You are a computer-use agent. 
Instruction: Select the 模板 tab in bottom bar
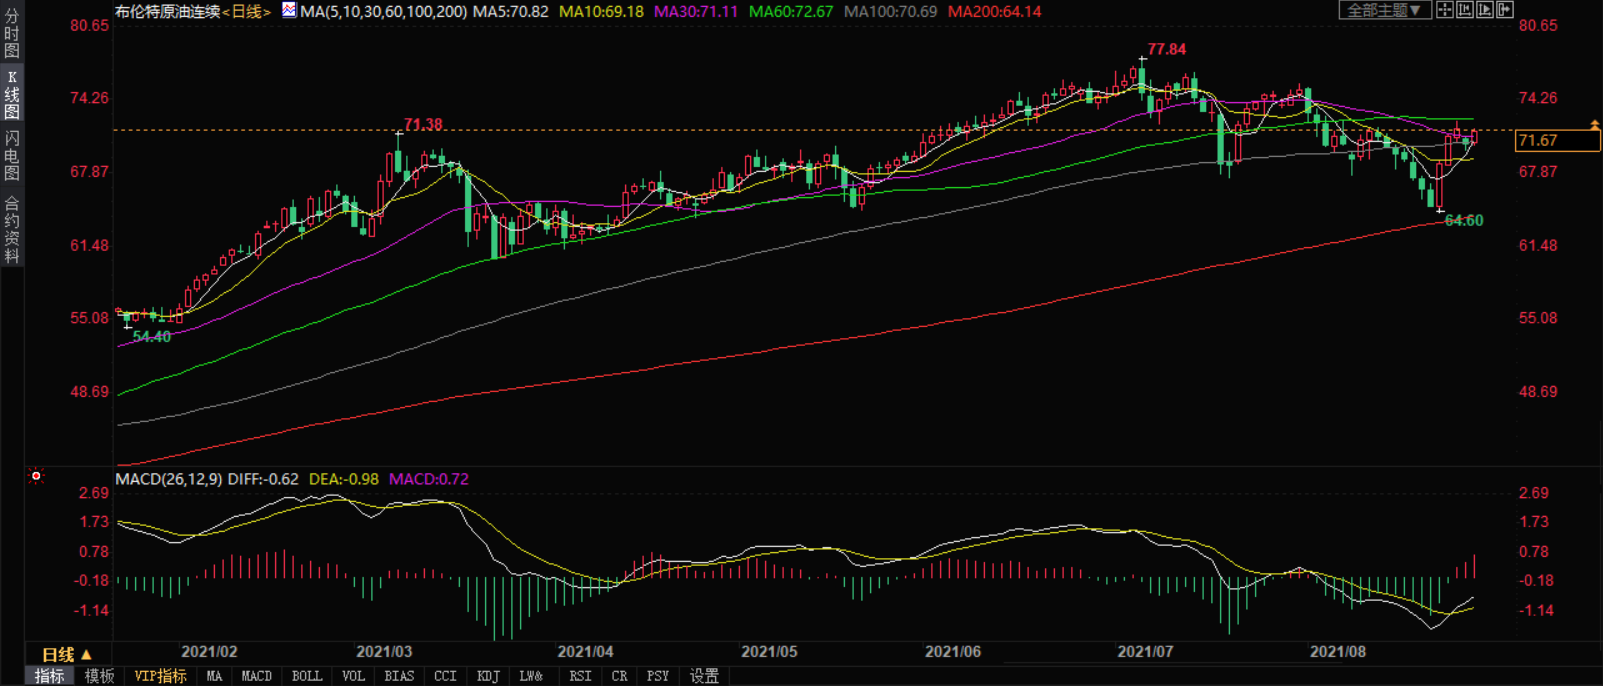click(99, 676)
